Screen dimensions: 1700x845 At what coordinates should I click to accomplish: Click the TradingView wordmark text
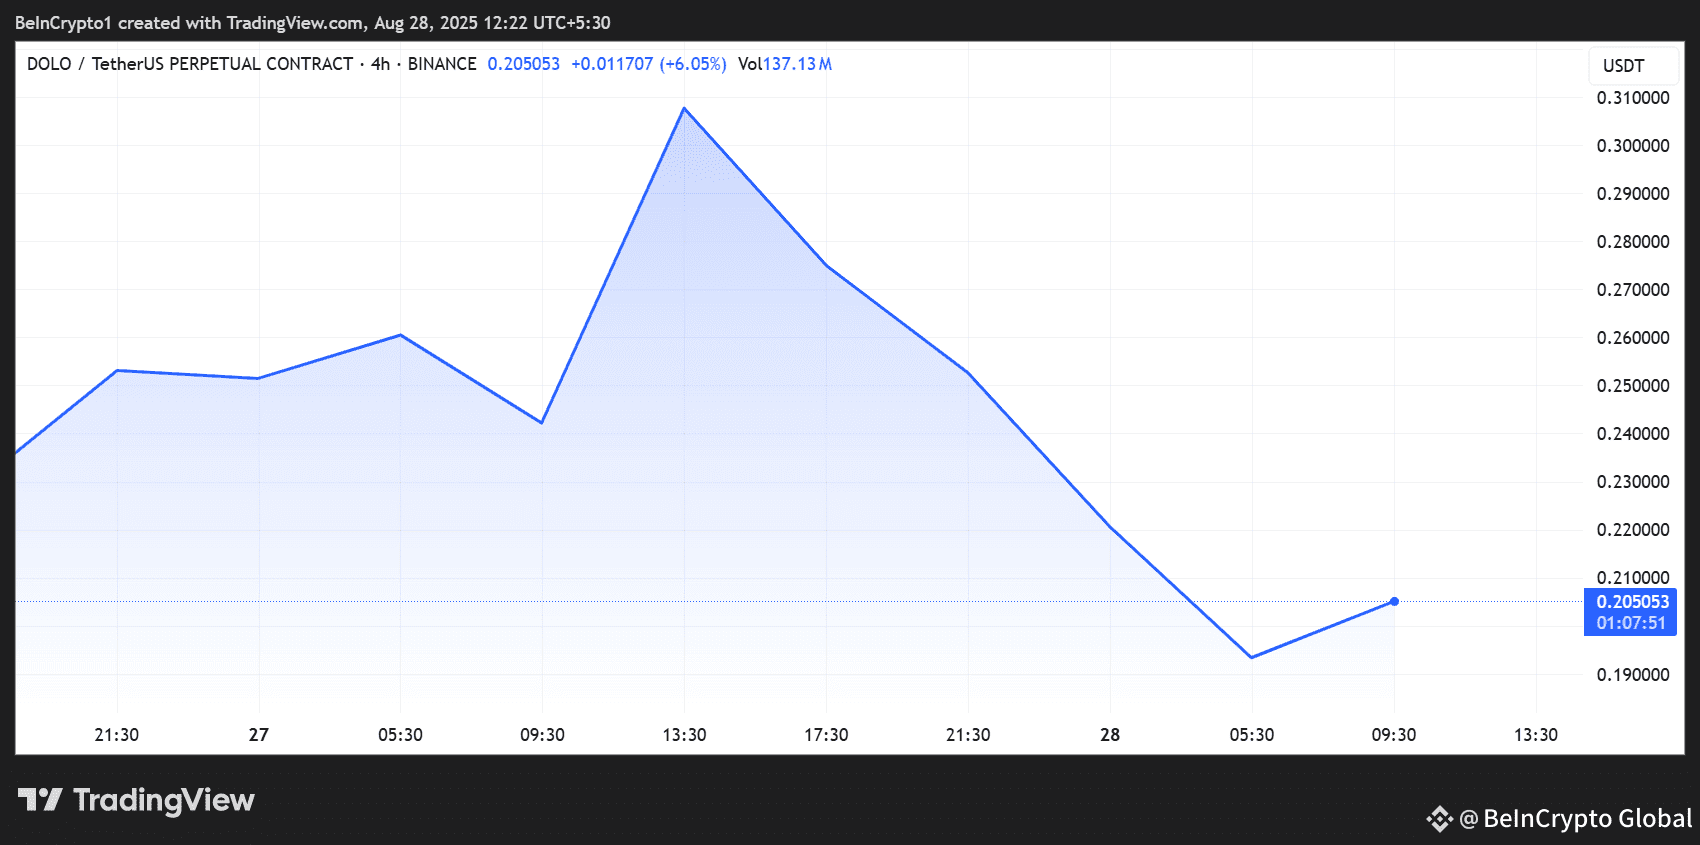coord(164,800)
